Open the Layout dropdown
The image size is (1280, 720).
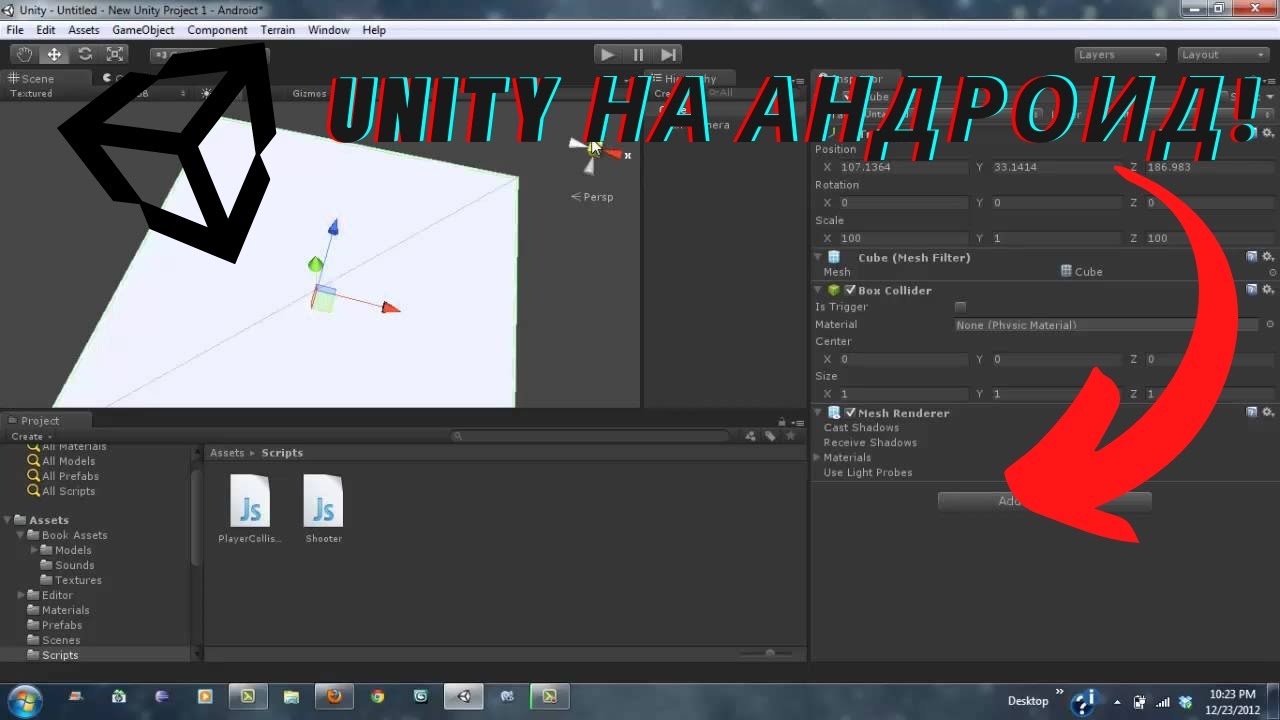pos(1223,55)
